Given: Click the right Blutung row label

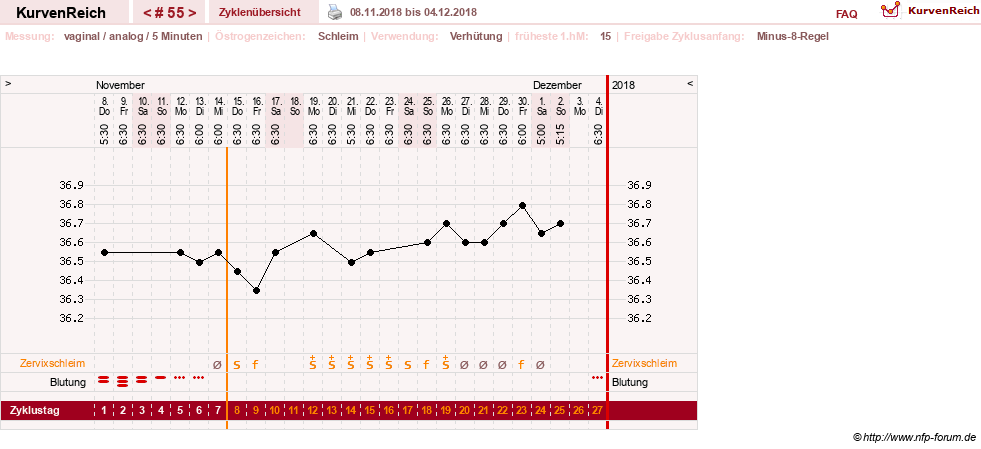Looking at the screenshot, I should (630, 382).
